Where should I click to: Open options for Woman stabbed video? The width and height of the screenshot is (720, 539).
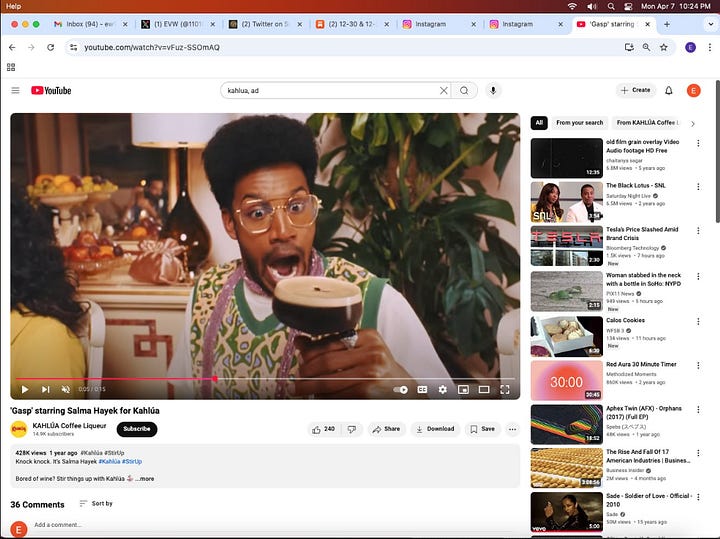click(x=698, y=276)
